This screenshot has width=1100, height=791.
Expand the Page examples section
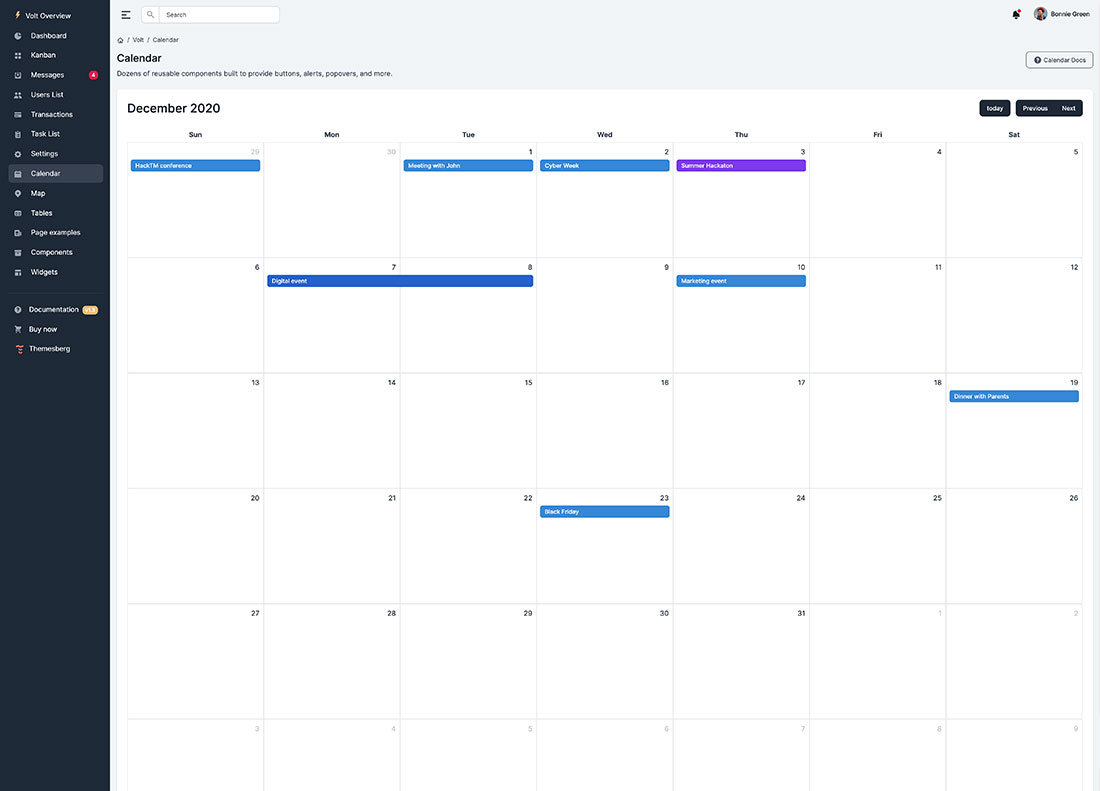17,232
